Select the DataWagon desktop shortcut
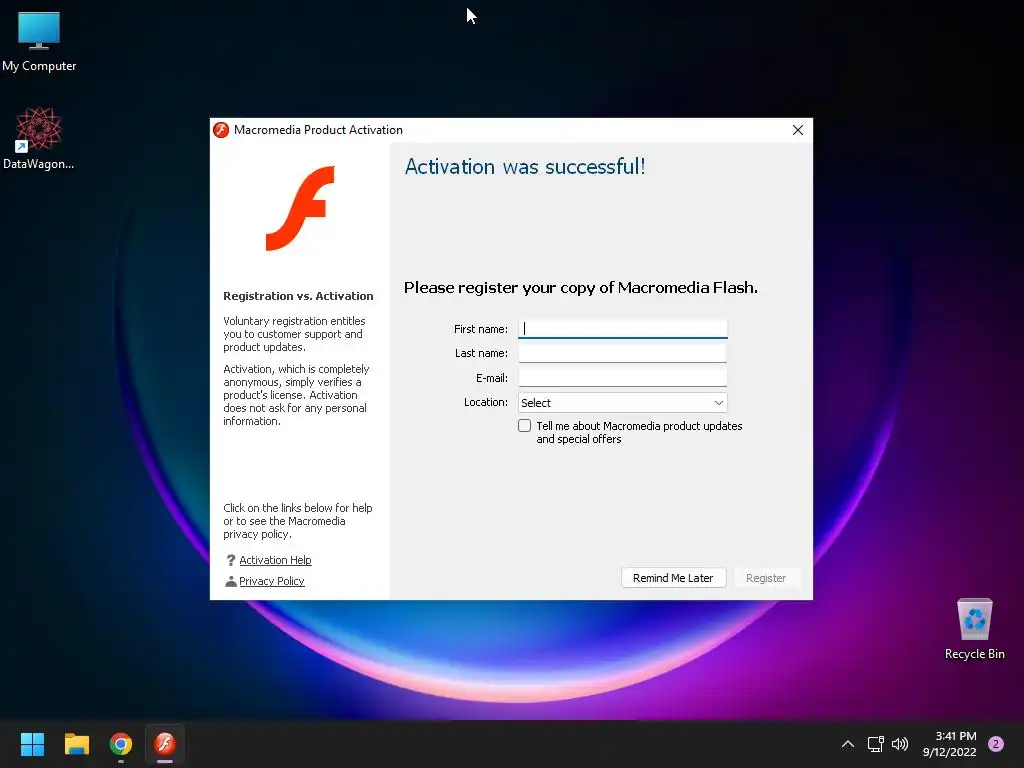This screenshot has width=1024, height=768. tap(39, 138)
